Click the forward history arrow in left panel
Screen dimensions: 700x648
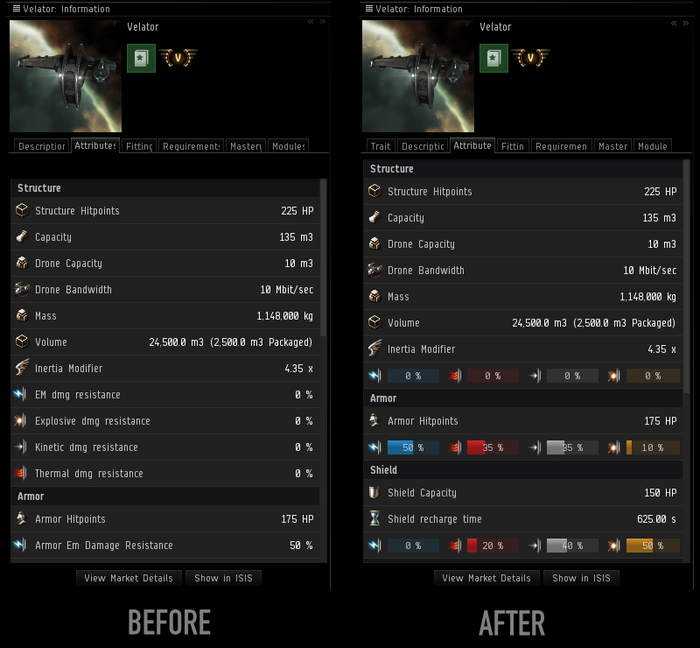(323, 21)
